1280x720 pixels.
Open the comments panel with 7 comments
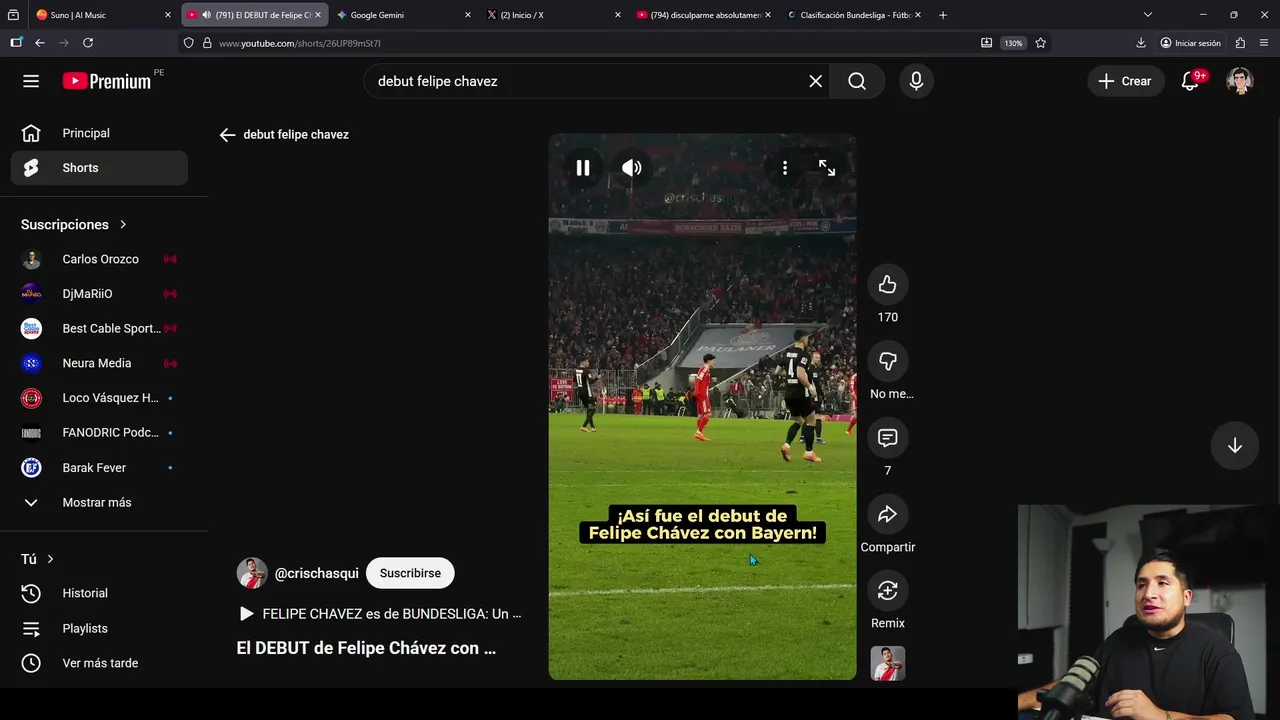pyautogui.click(x=887, y=438)
